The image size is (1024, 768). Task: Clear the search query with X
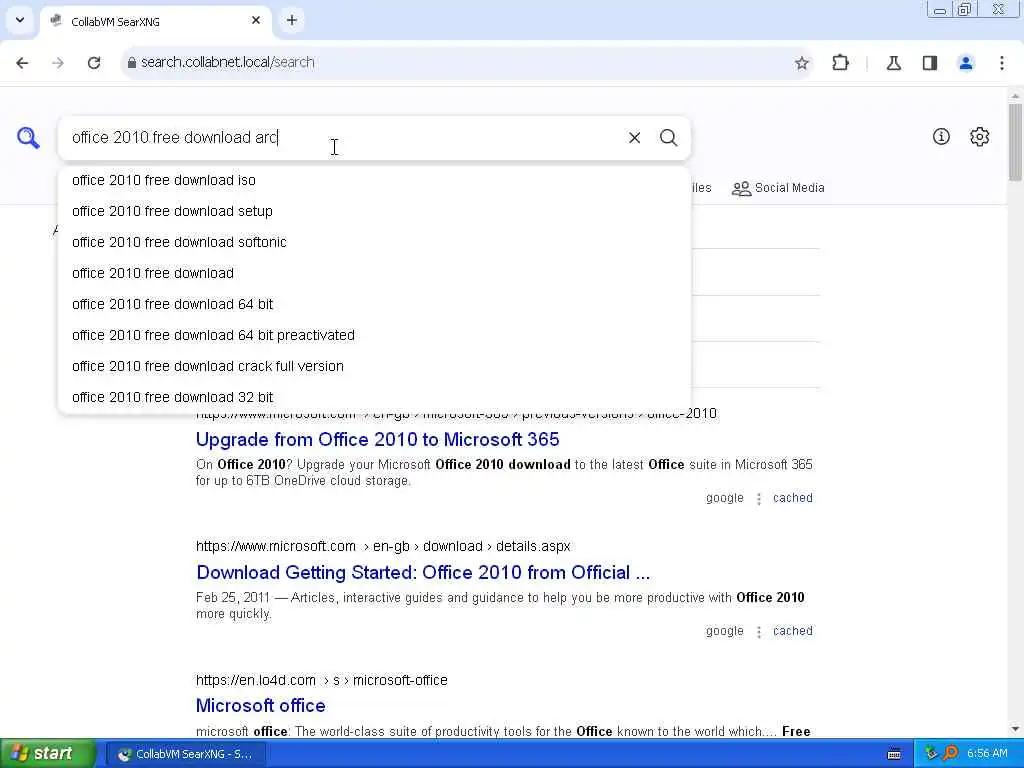click(x=634, y=138)
